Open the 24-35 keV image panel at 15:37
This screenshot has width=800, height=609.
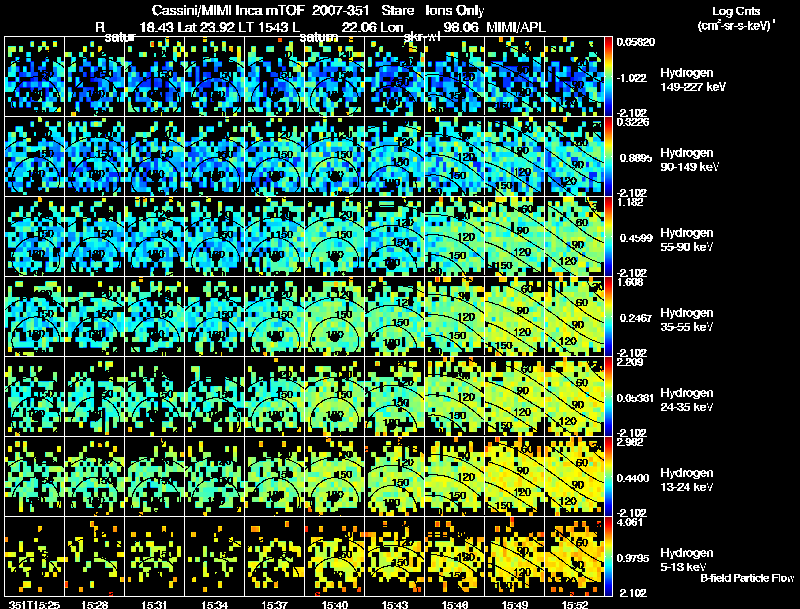point(274,397)
